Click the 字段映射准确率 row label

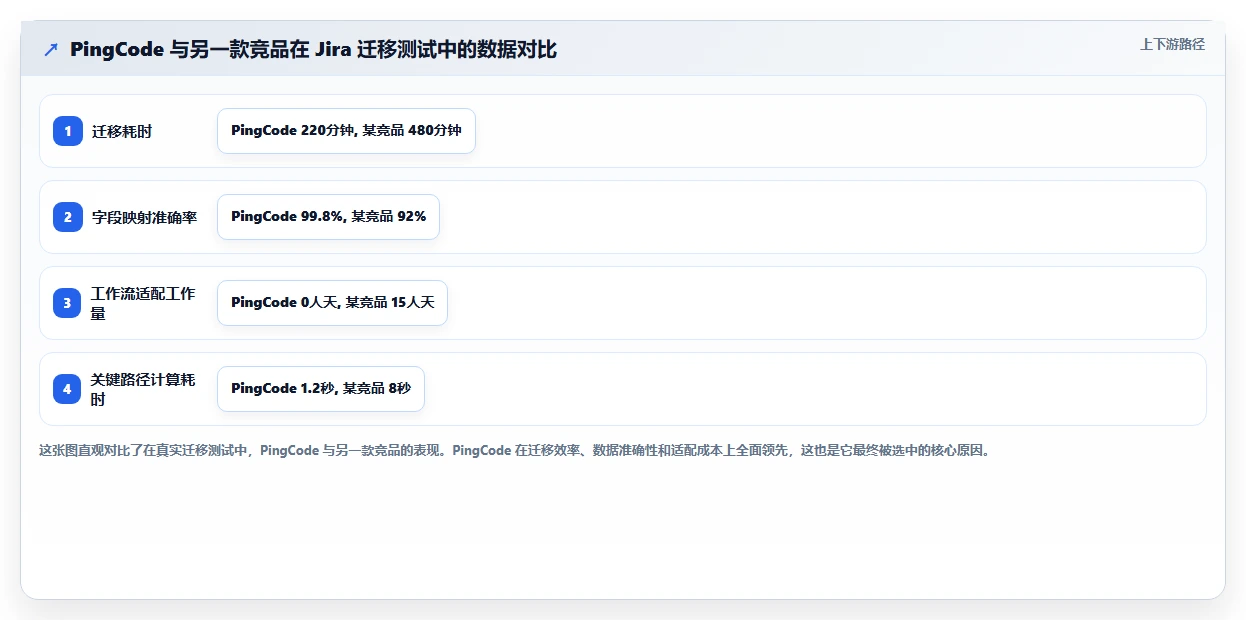(144, 217)
